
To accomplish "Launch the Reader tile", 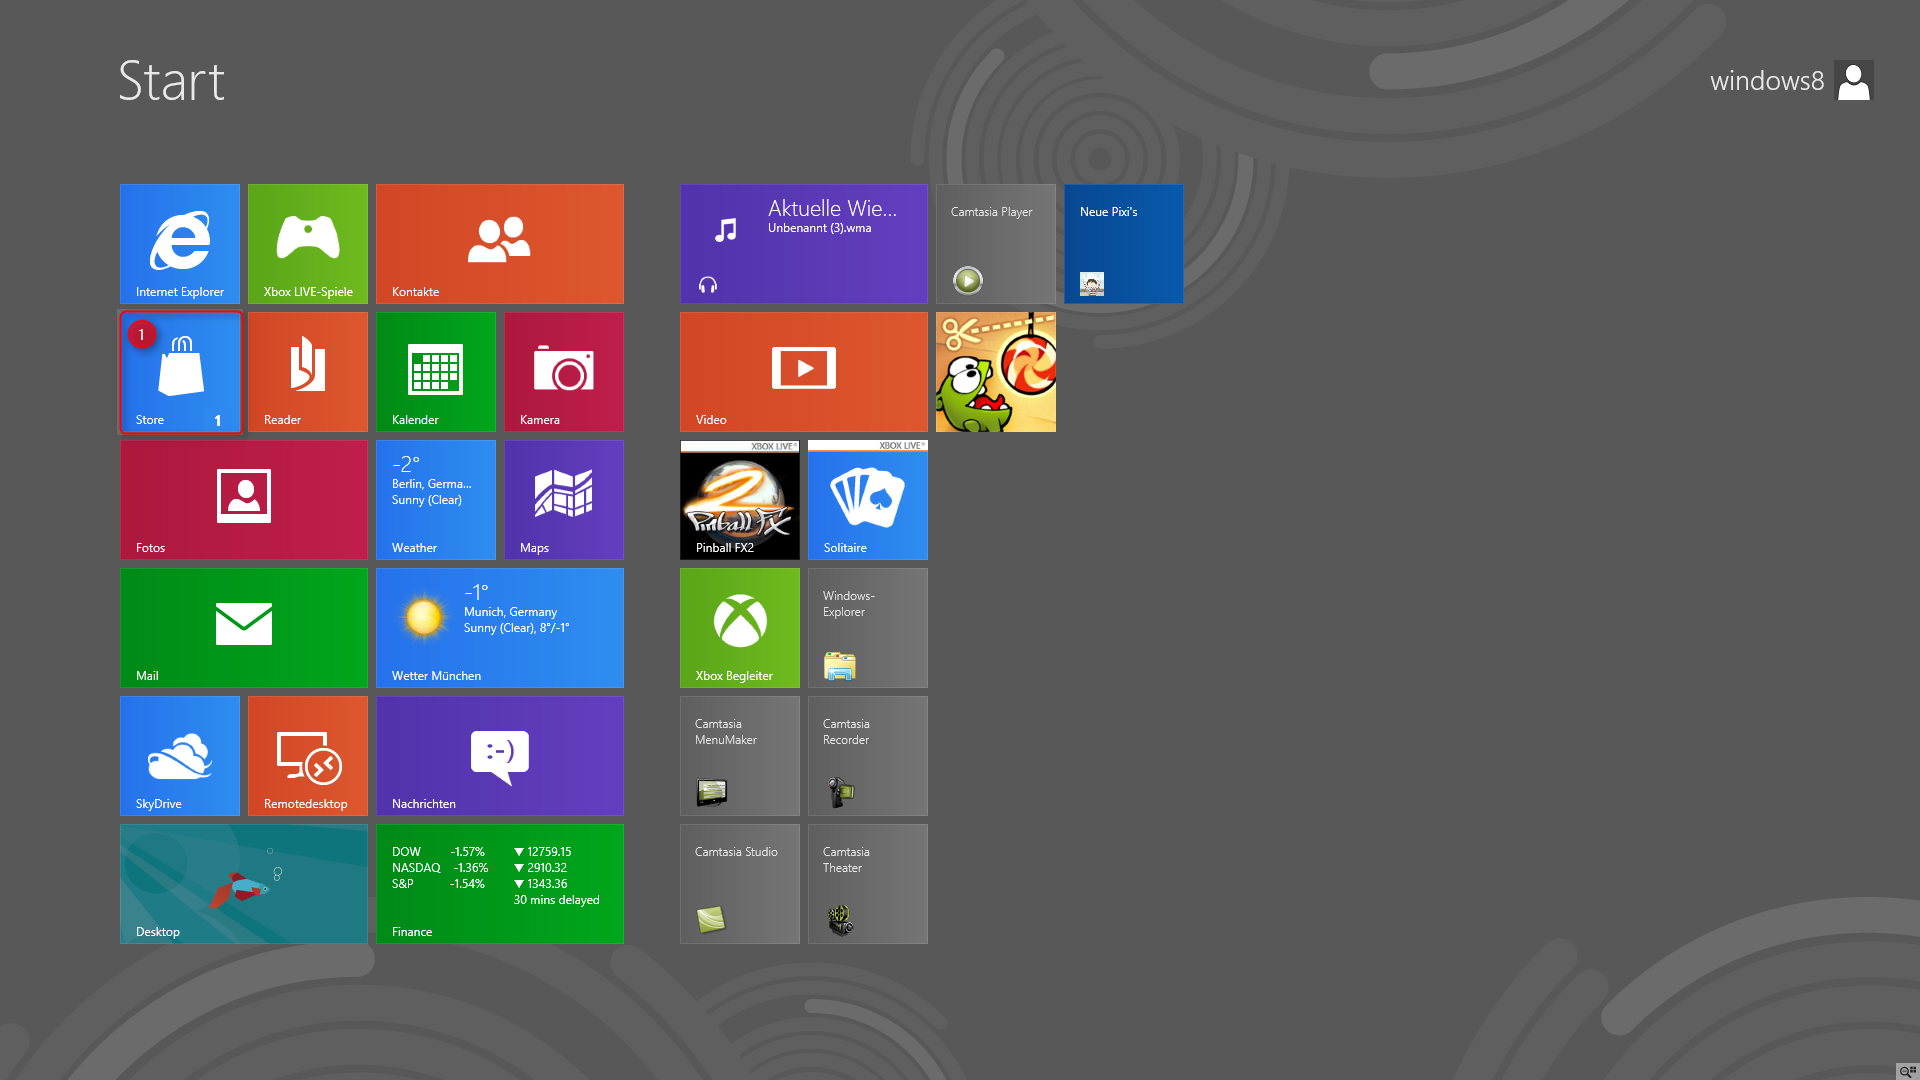I will (308, 372).
